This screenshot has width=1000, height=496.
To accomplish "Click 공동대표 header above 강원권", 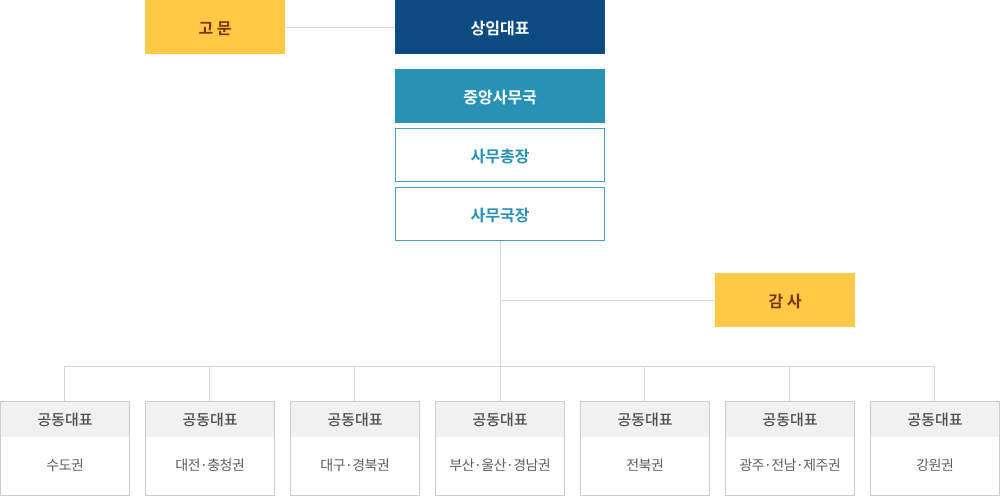I will point(935,419).
